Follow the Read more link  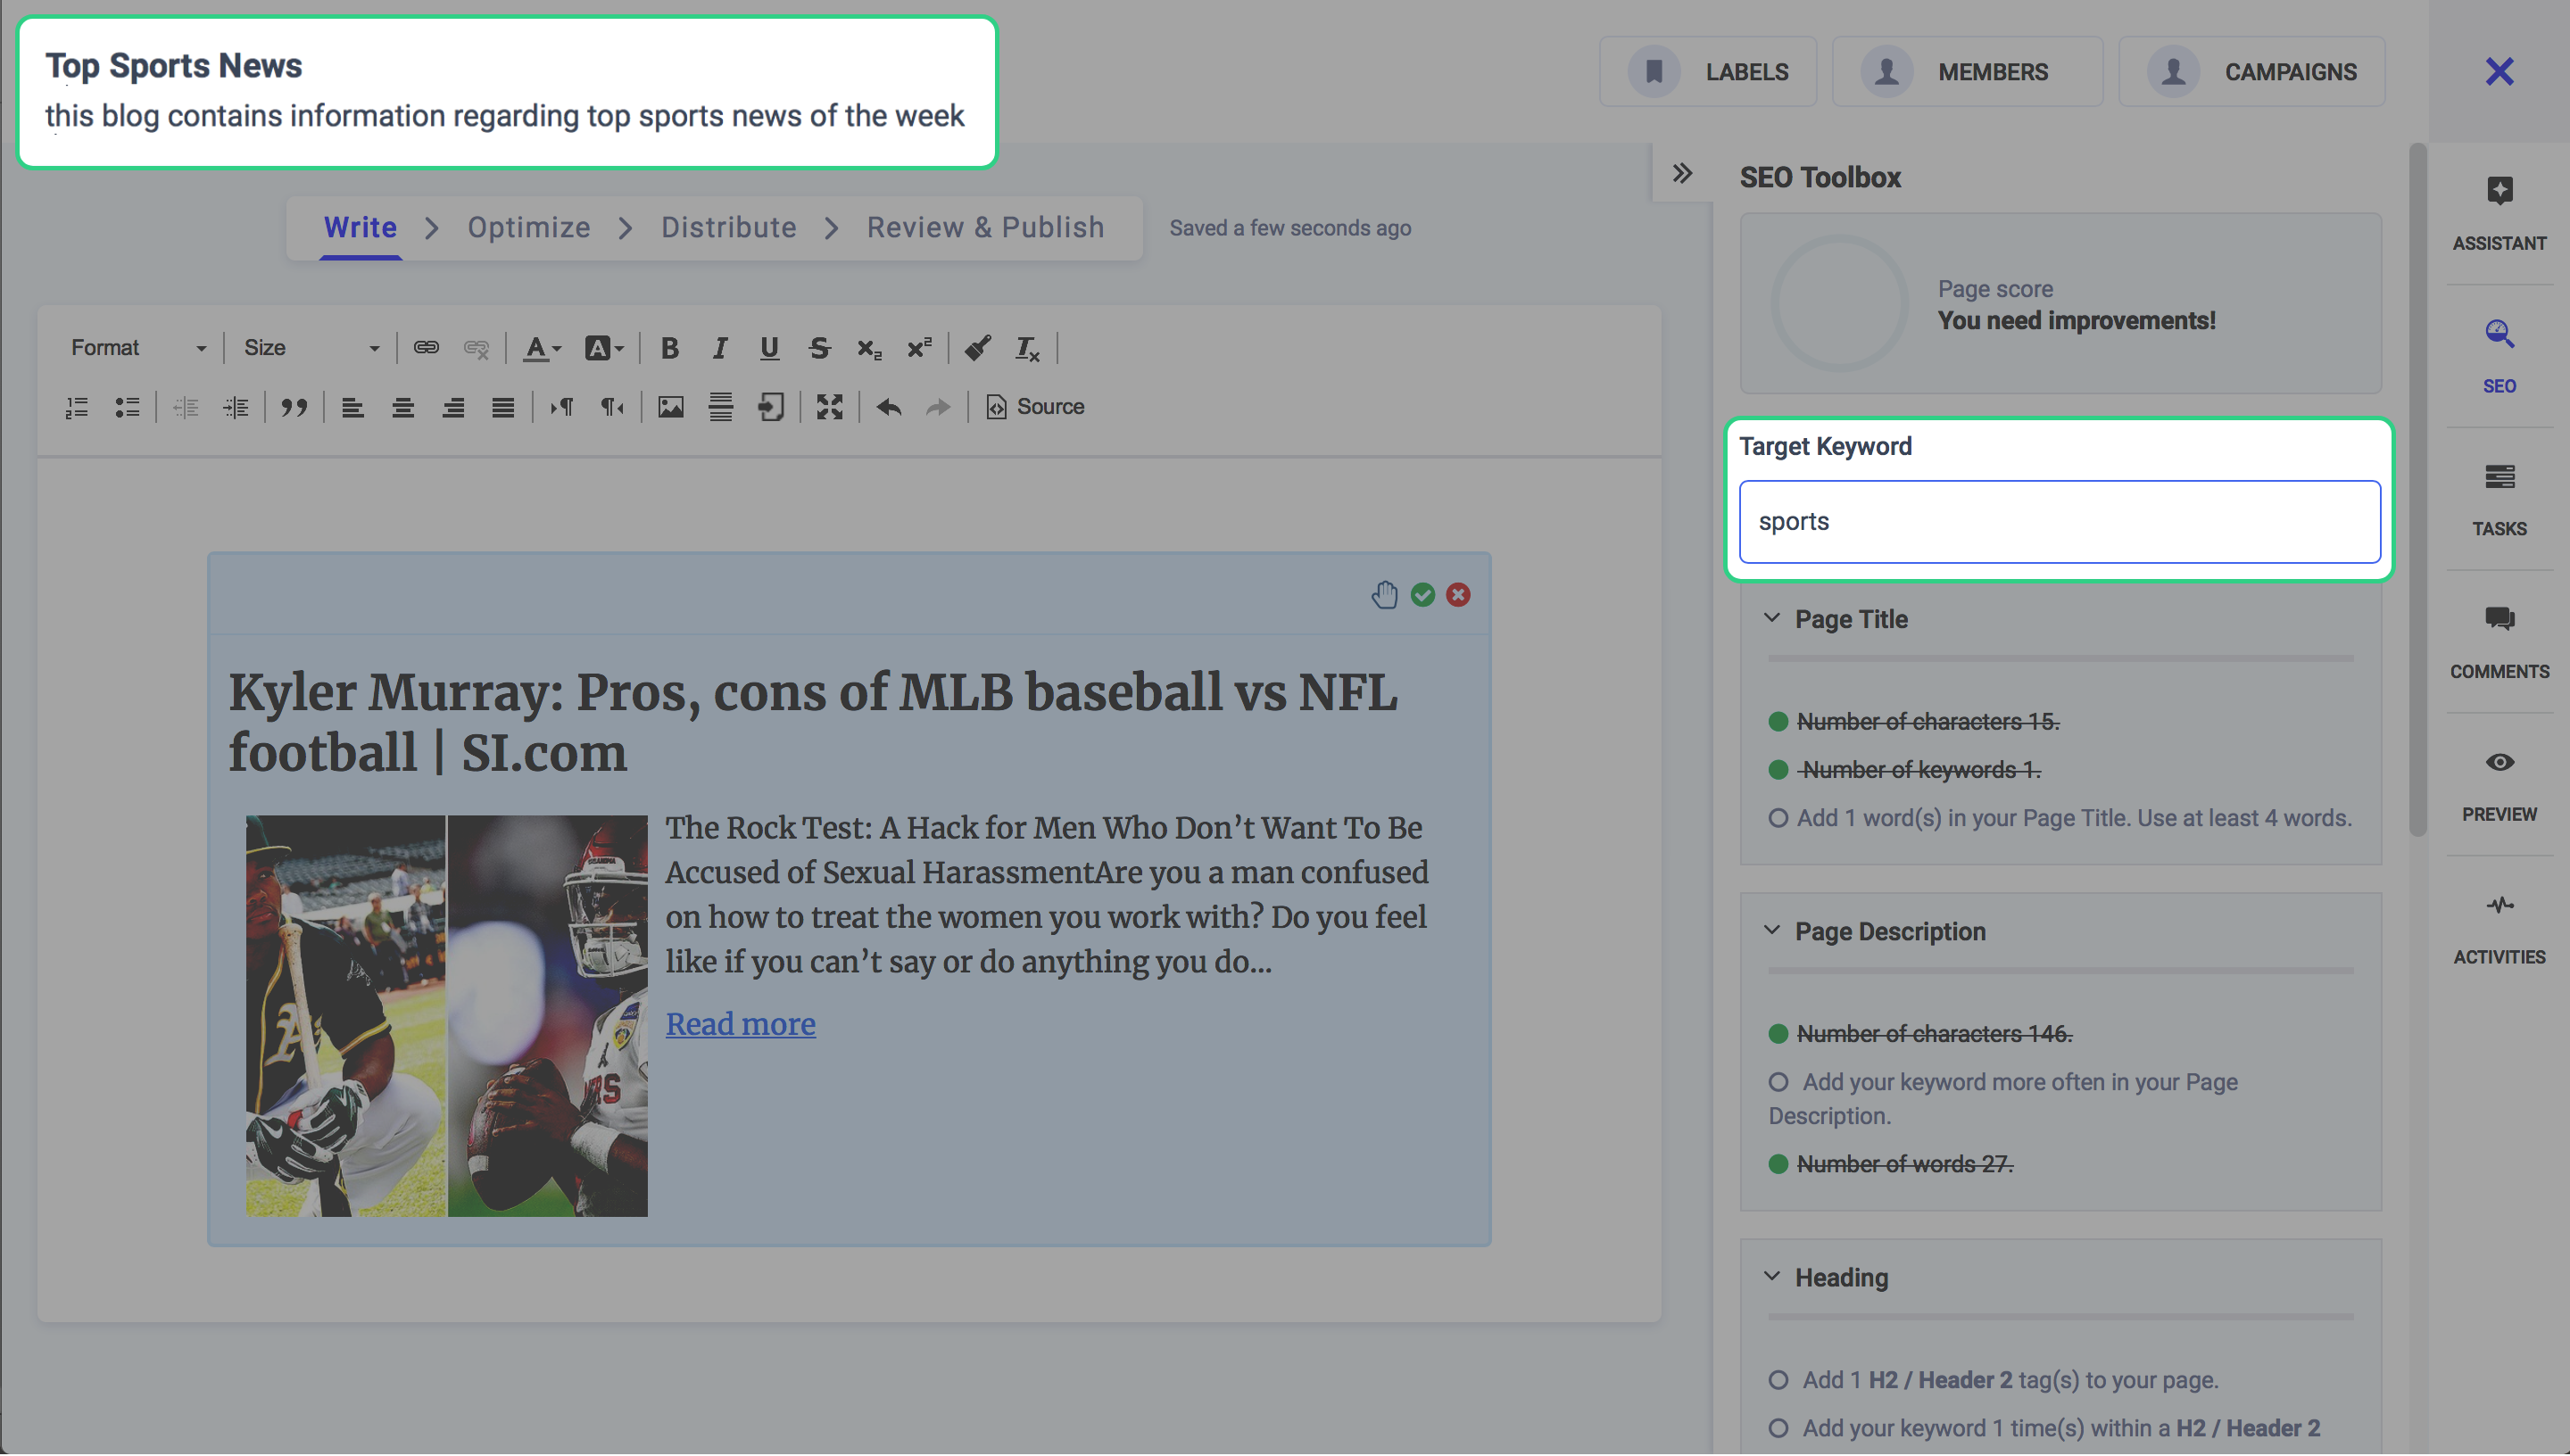[x=741, y=1024]
